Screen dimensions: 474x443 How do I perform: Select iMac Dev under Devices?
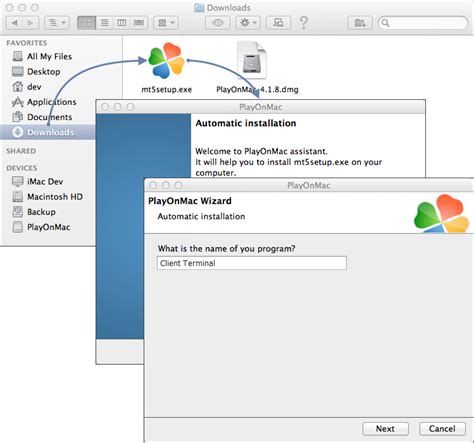45,182
